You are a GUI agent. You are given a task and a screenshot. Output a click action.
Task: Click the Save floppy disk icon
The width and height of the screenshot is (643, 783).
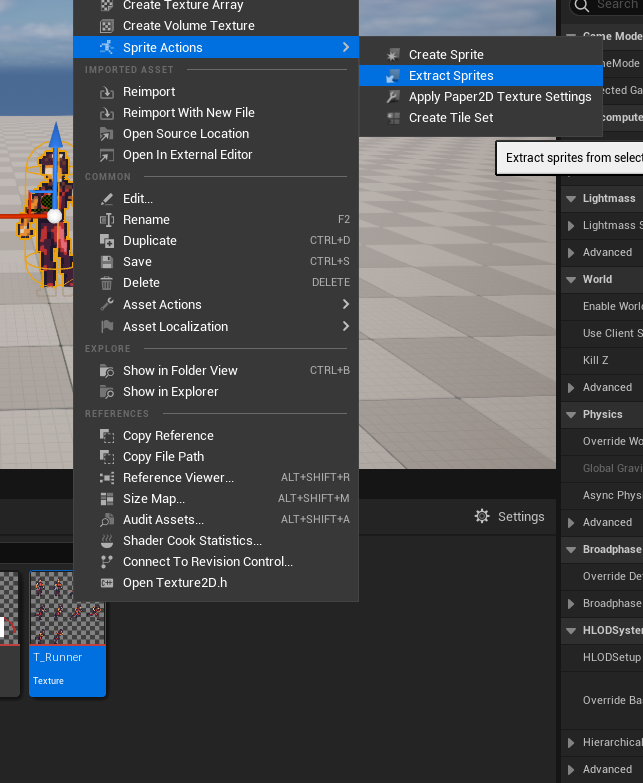coord(107,262)
